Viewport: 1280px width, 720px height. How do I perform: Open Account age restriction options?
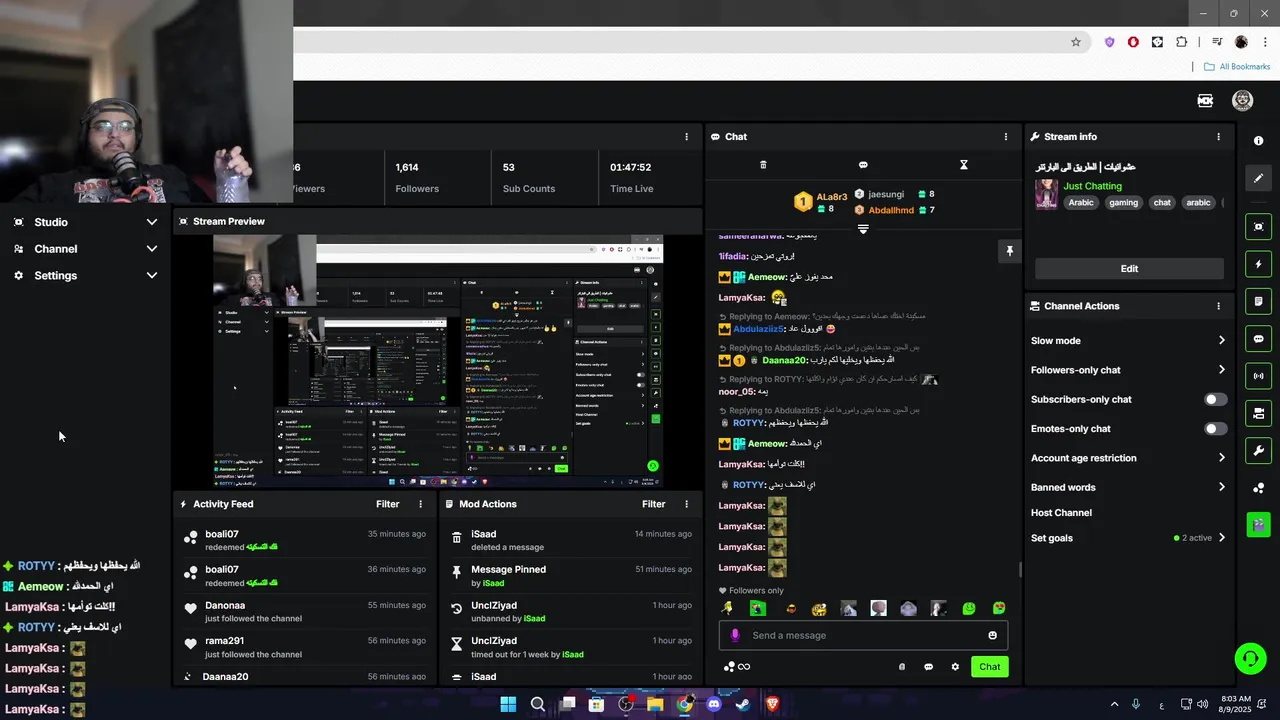click(1128, 458)
